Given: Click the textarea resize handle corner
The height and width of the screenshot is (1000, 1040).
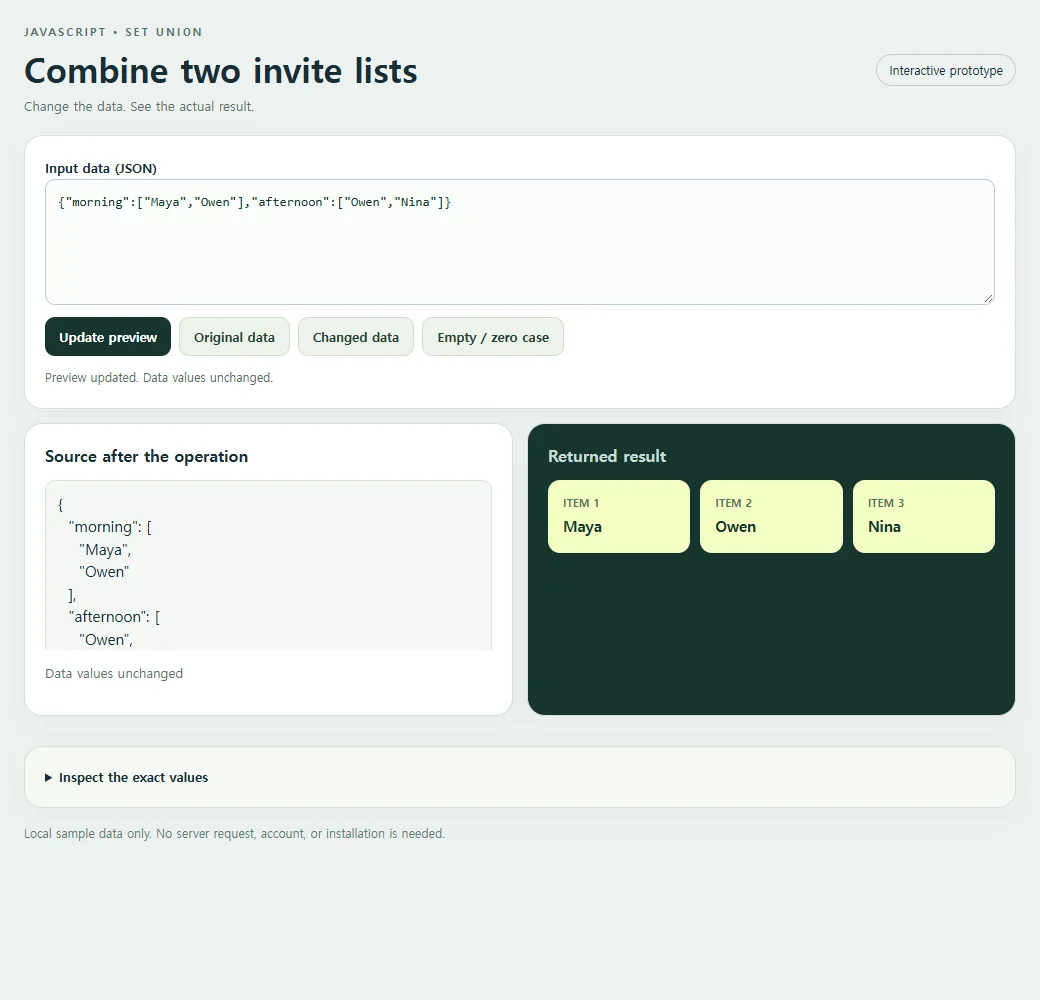Looking at the screenshot, I should click(988, 298).
